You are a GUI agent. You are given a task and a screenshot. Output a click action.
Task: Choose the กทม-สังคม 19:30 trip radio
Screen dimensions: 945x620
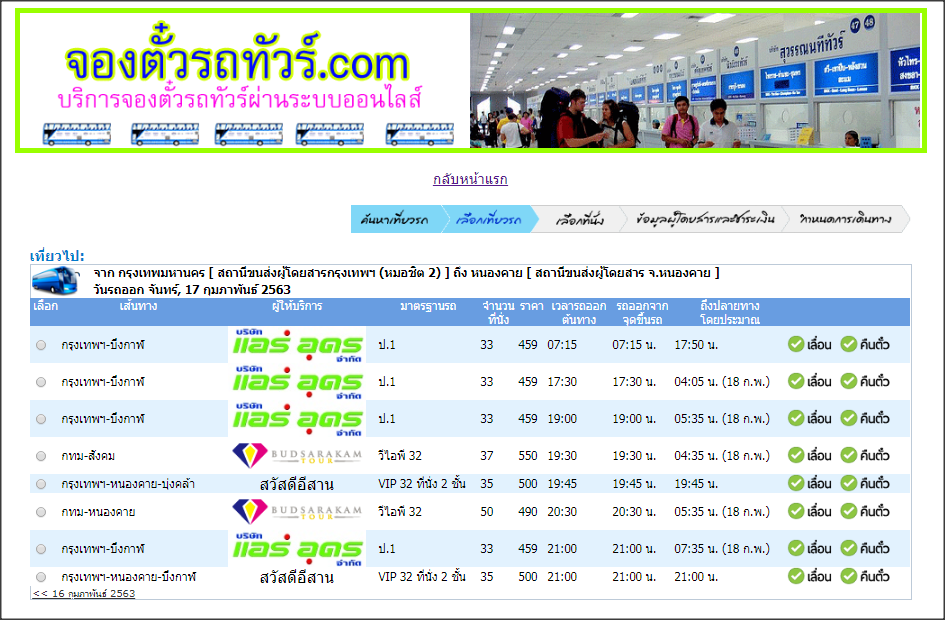click(x=41, y=456)
